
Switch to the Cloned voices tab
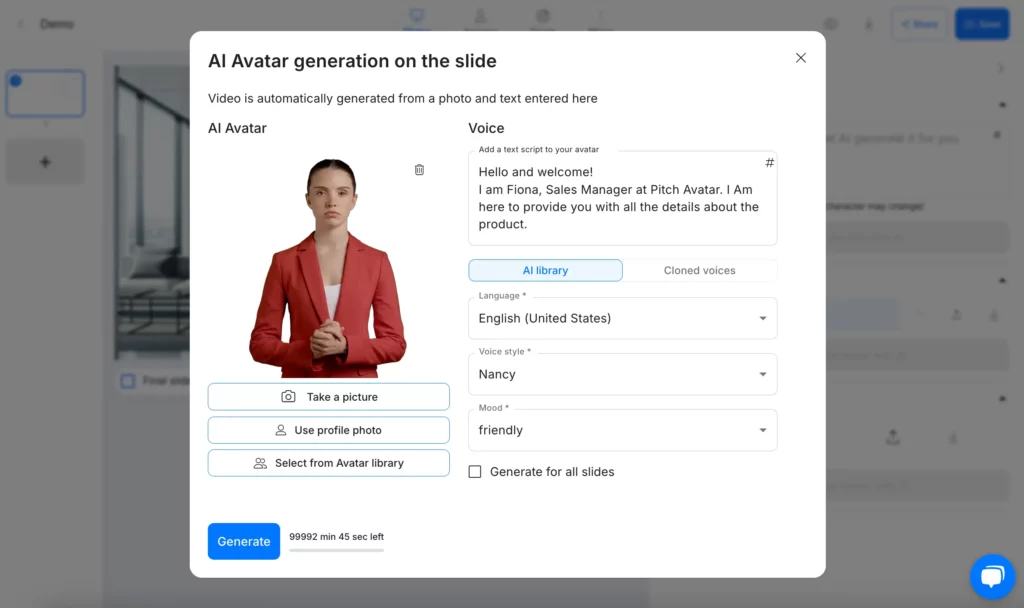pyautogui.click(x=699, y=270)
